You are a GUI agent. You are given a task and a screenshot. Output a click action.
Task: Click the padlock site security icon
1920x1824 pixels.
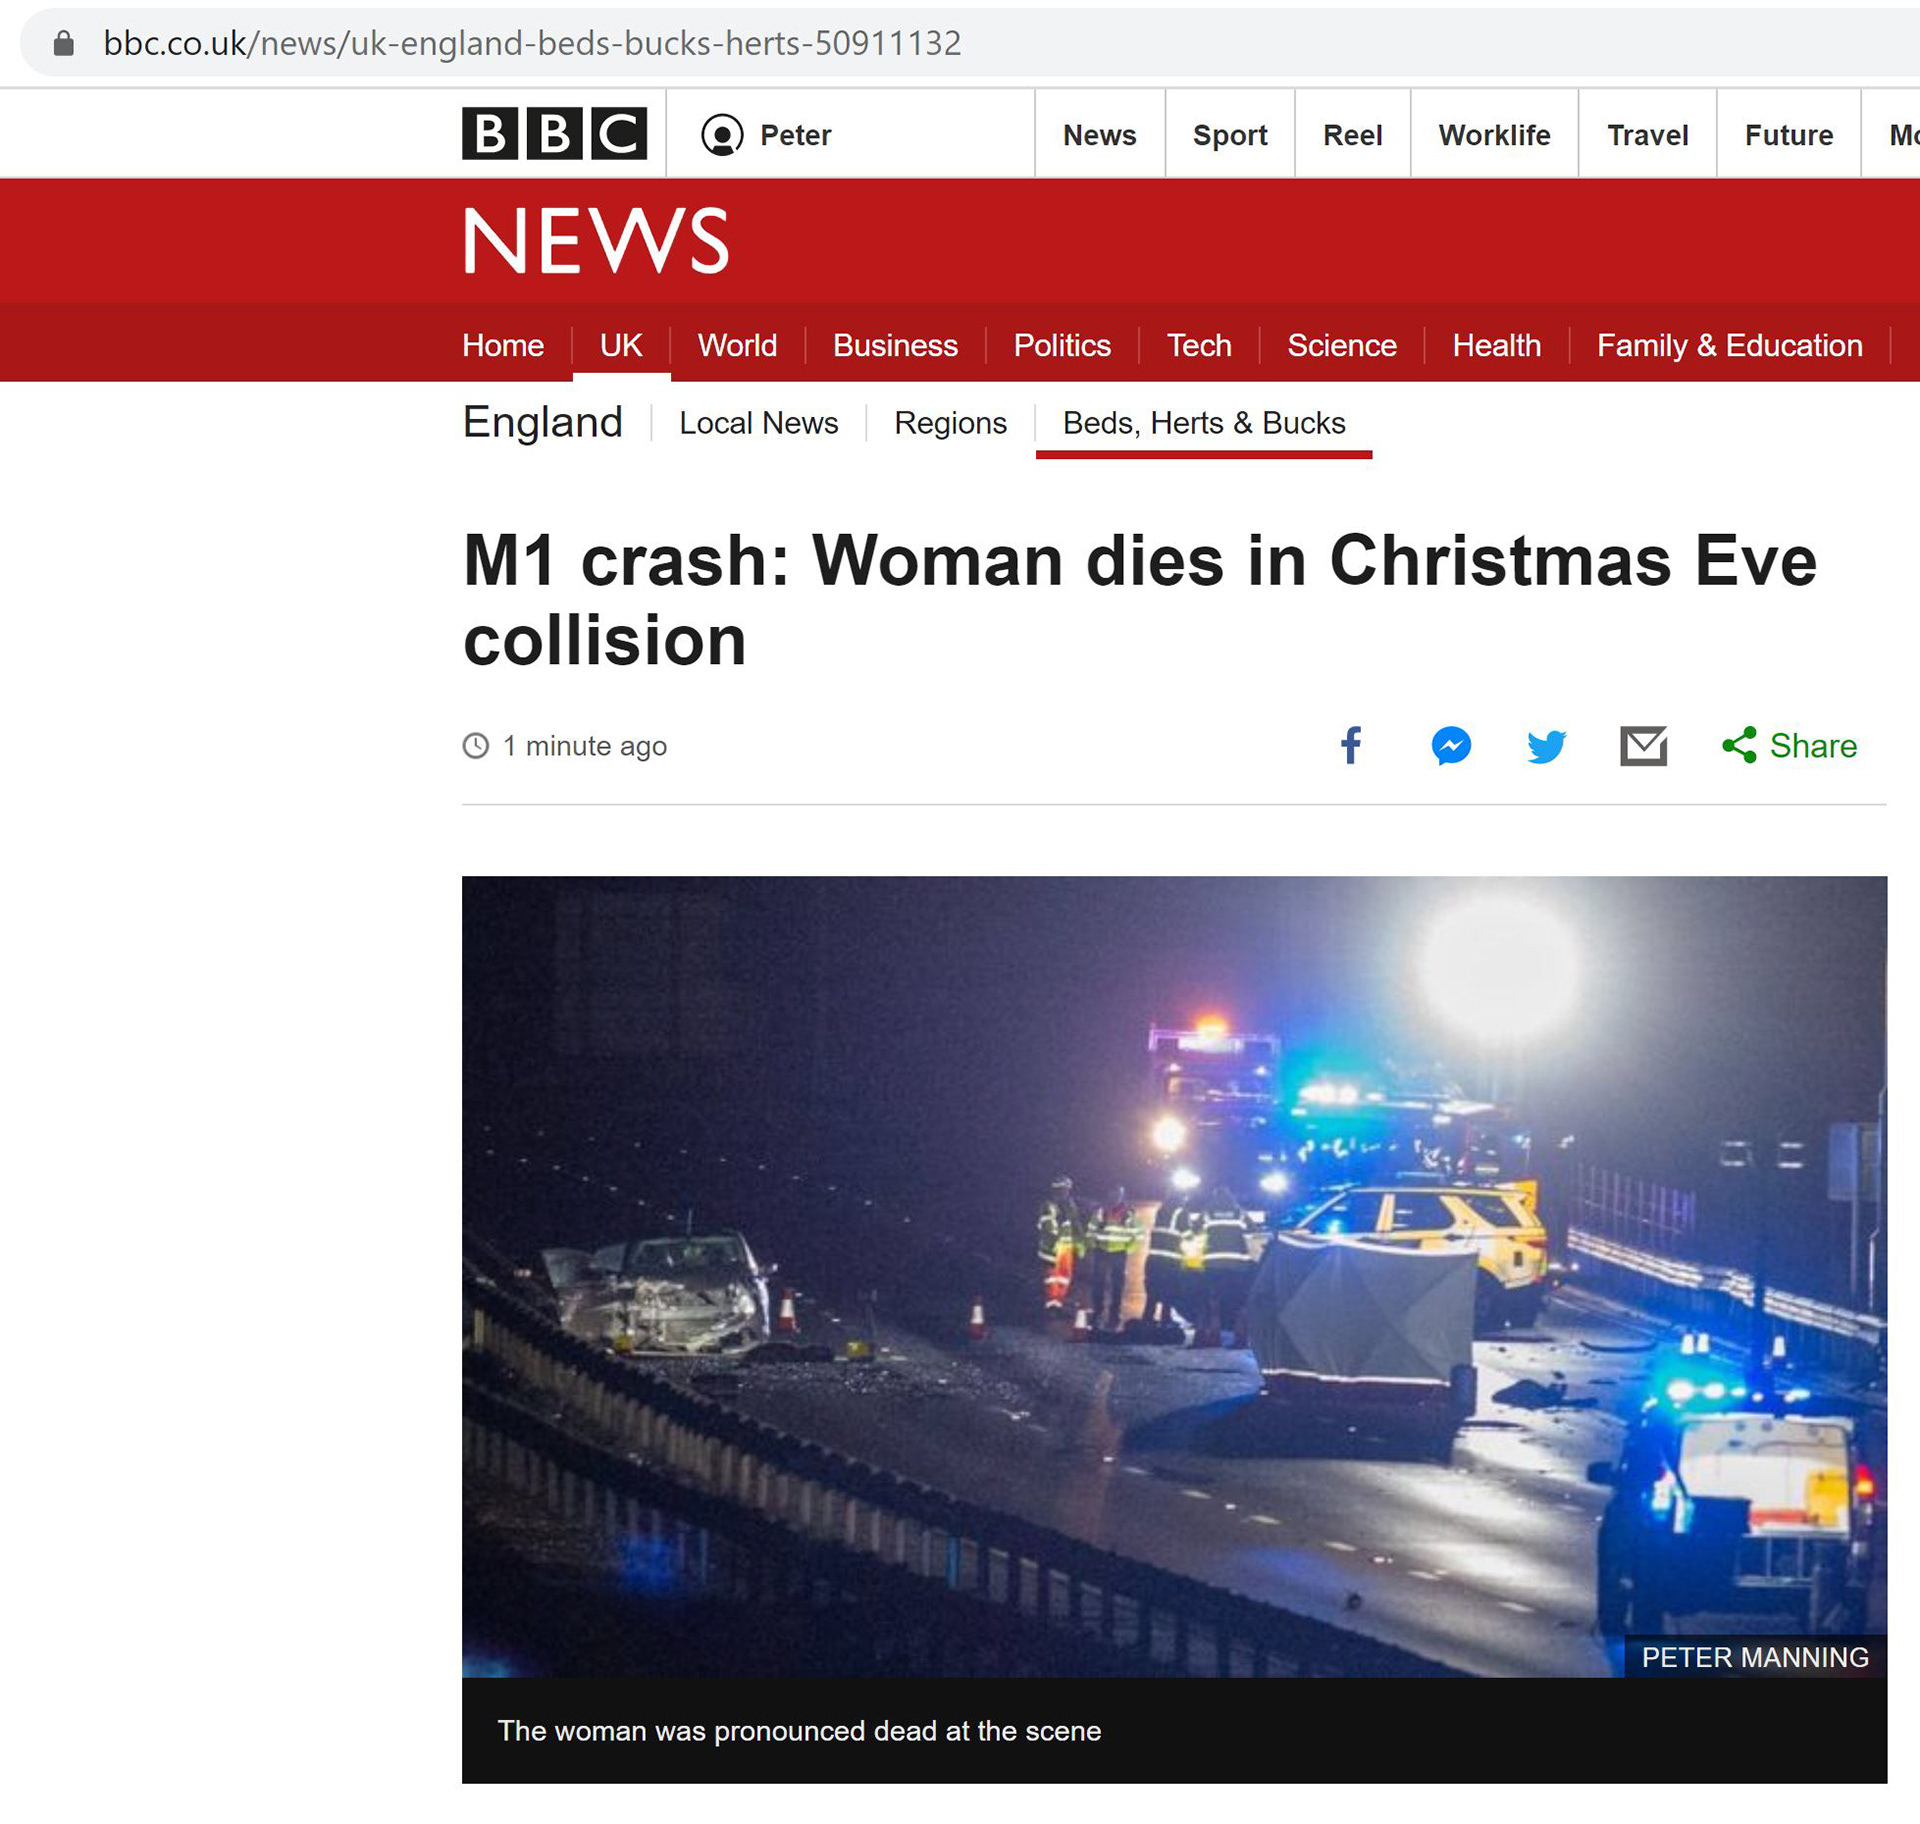coord(64,43)
